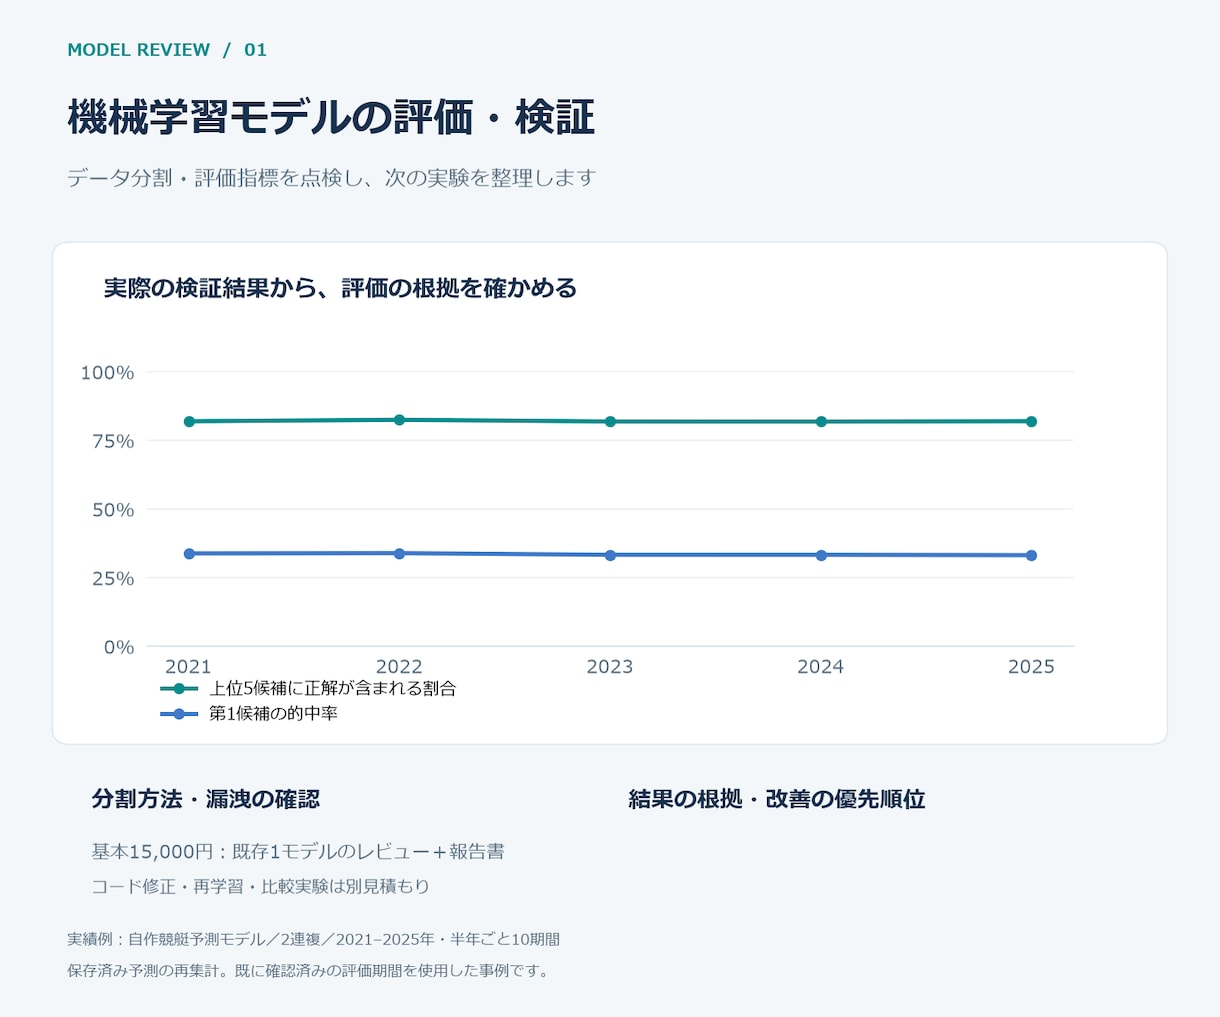Screen dimensions: 1220x1017
Task: Click the blue data point for 2025
Action: [1031, 556]
